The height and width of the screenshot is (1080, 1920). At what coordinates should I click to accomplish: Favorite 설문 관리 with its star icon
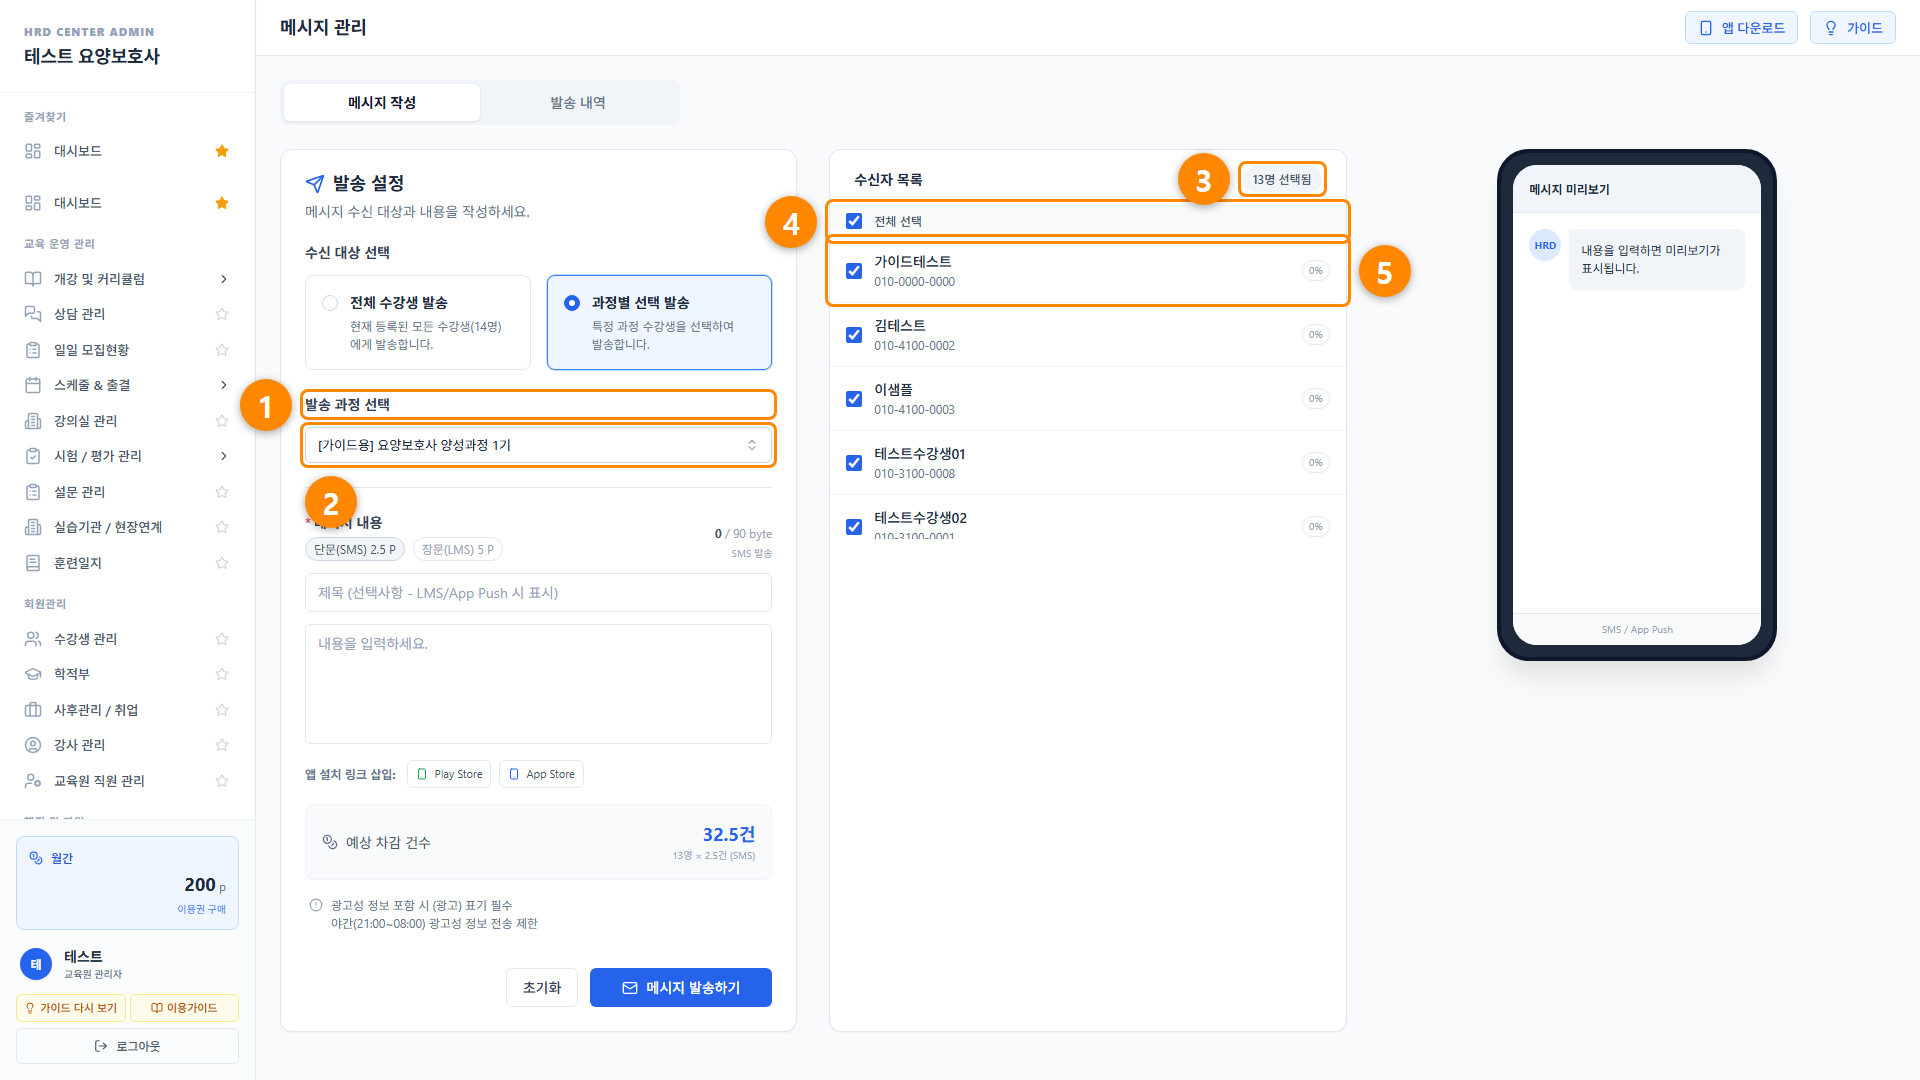[222, 492]
